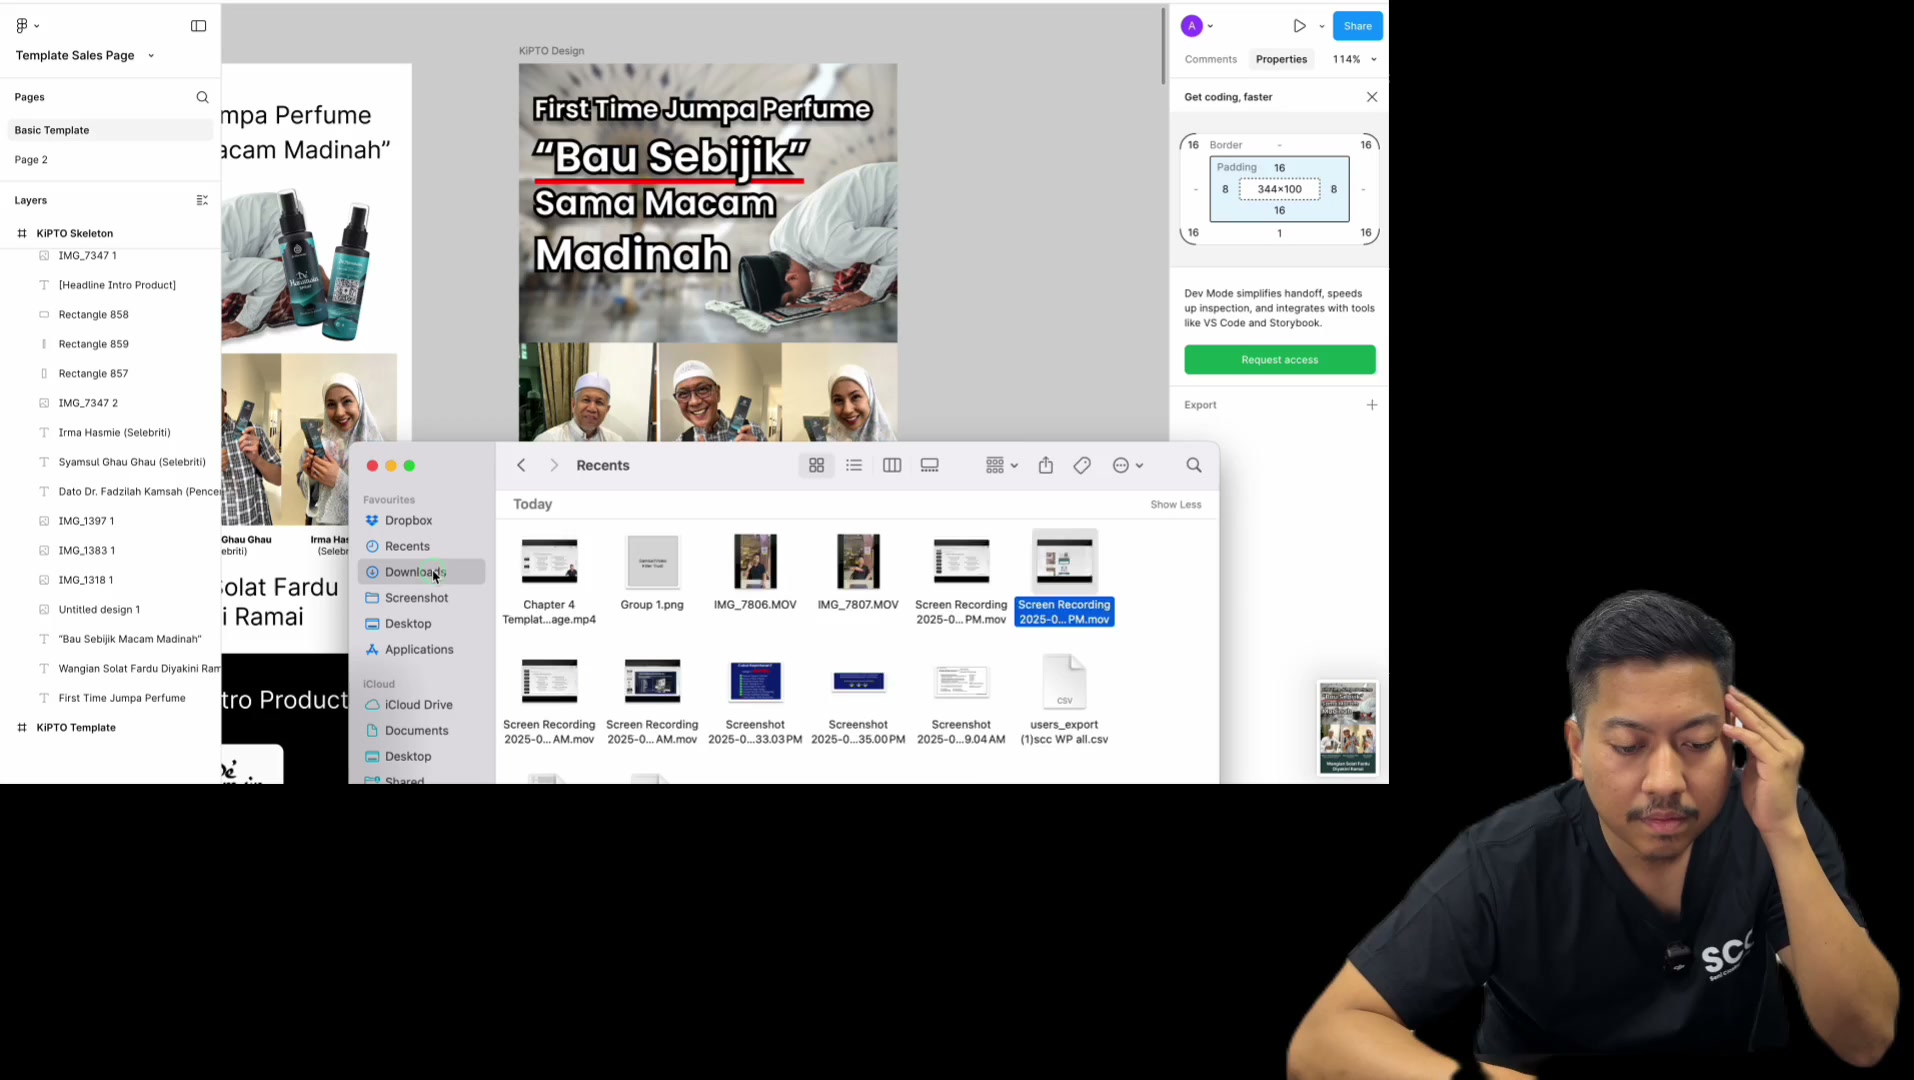Select Basic Template page

click(110, 130)
